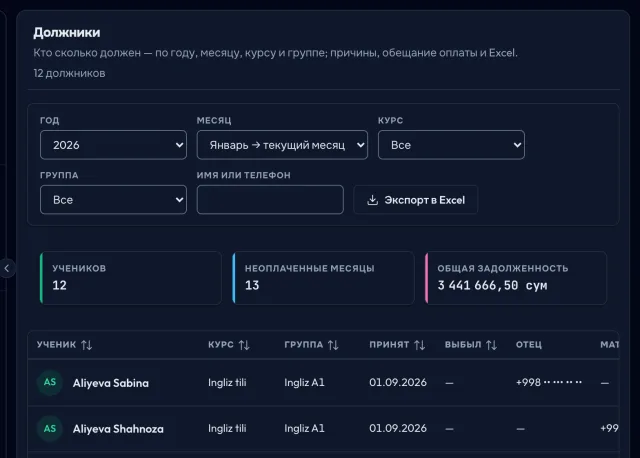
Task: Collapse sidebar with left chevron
Action: (x=7, y=268)
